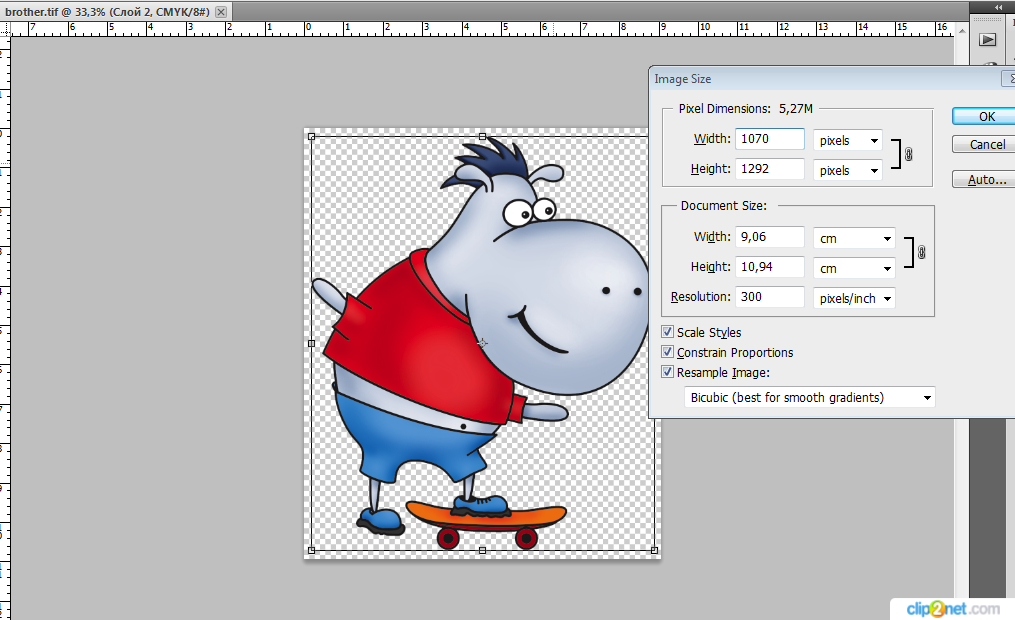
Task: Disable the Scale Styles checkbox
Action: 668,332
